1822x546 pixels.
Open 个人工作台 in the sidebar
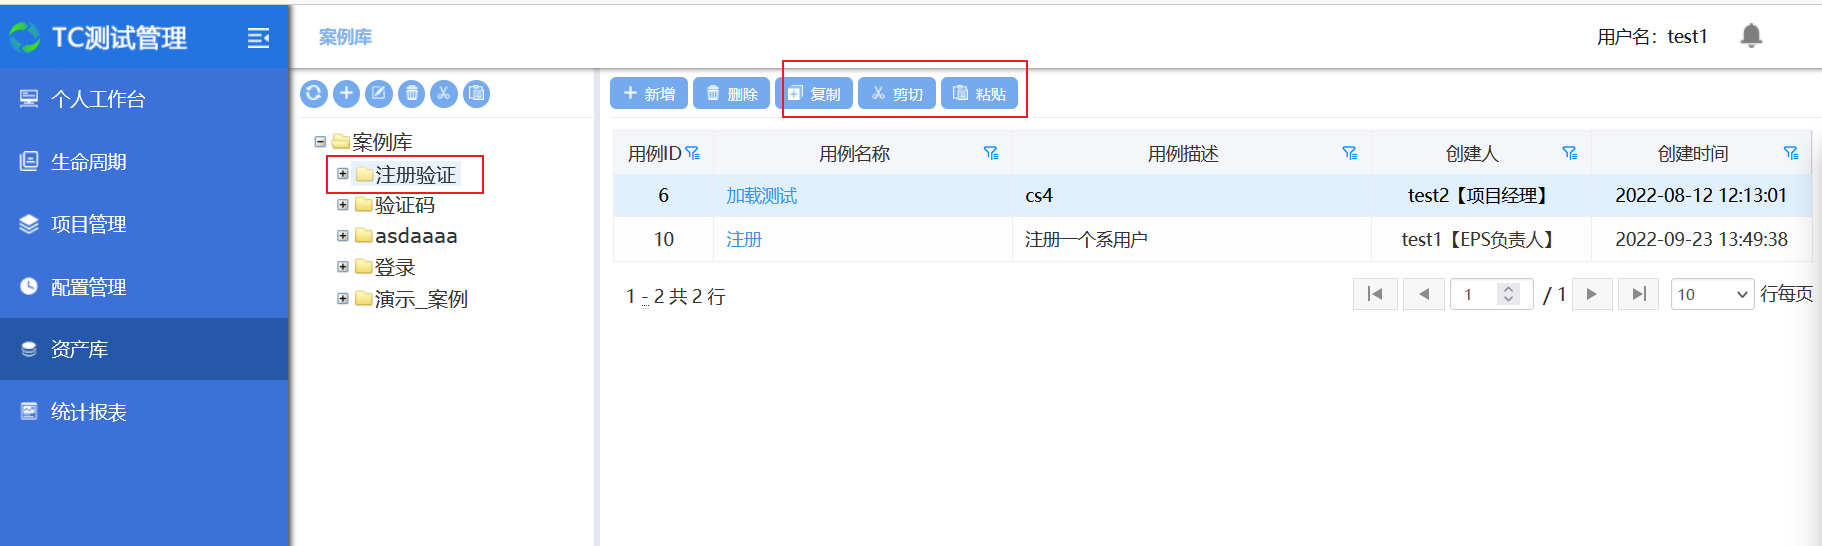(144, 99)
